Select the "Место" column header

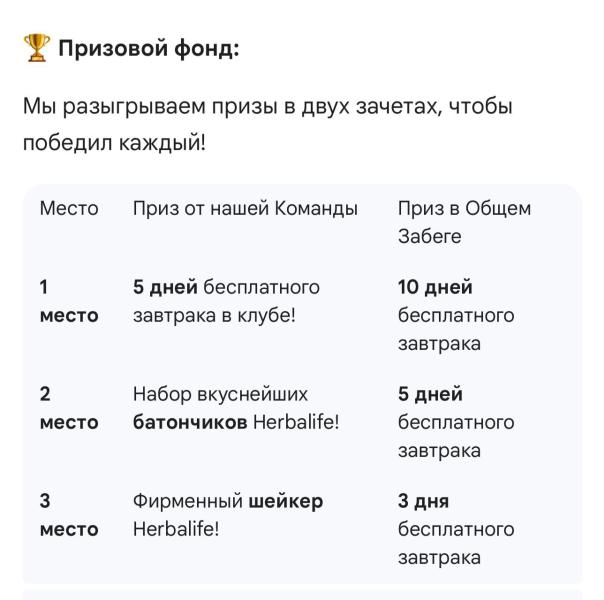(69, 209)
